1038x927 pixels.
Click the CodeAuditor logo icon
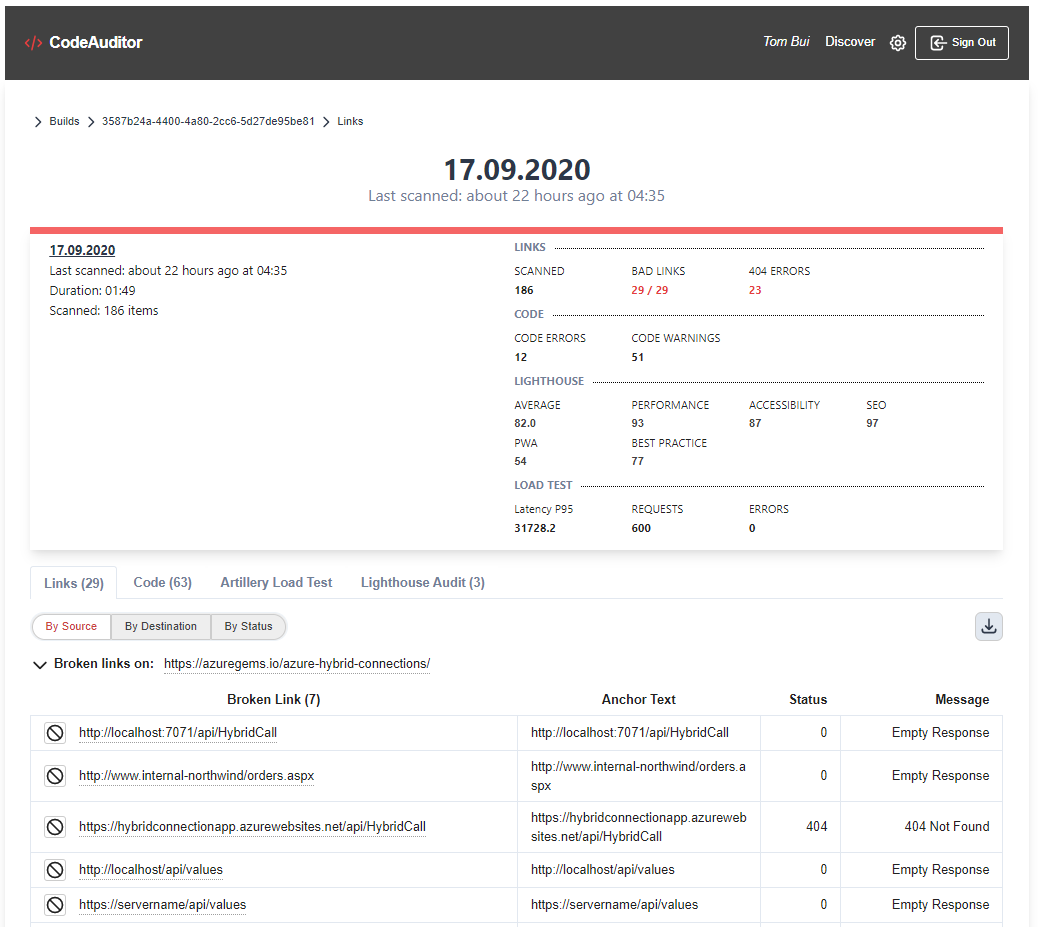pyautogui.click(x=32, y=42)
